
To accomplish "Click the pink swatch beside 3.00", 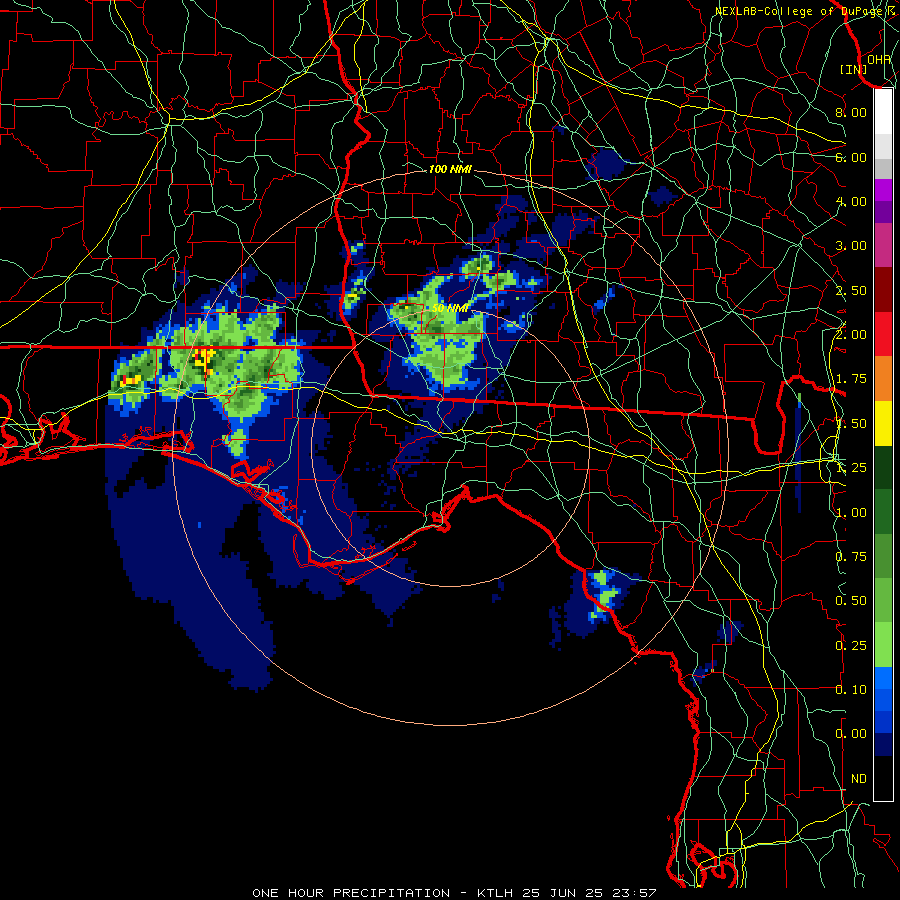I will click(883, 245).
